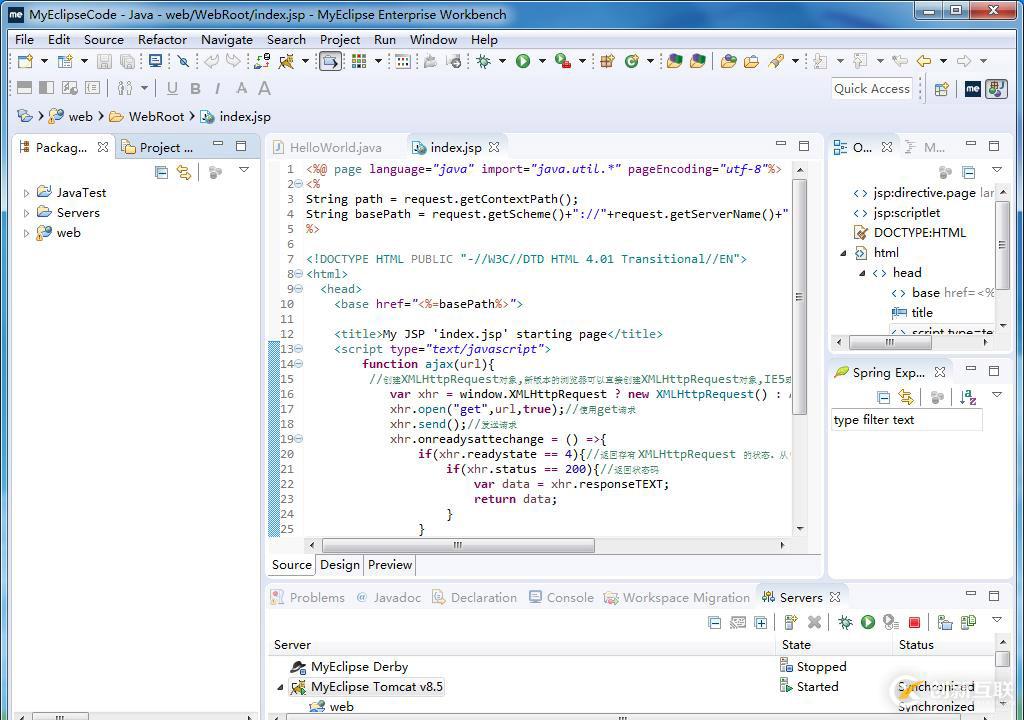Open the Refactor menu

coord(162,40)
